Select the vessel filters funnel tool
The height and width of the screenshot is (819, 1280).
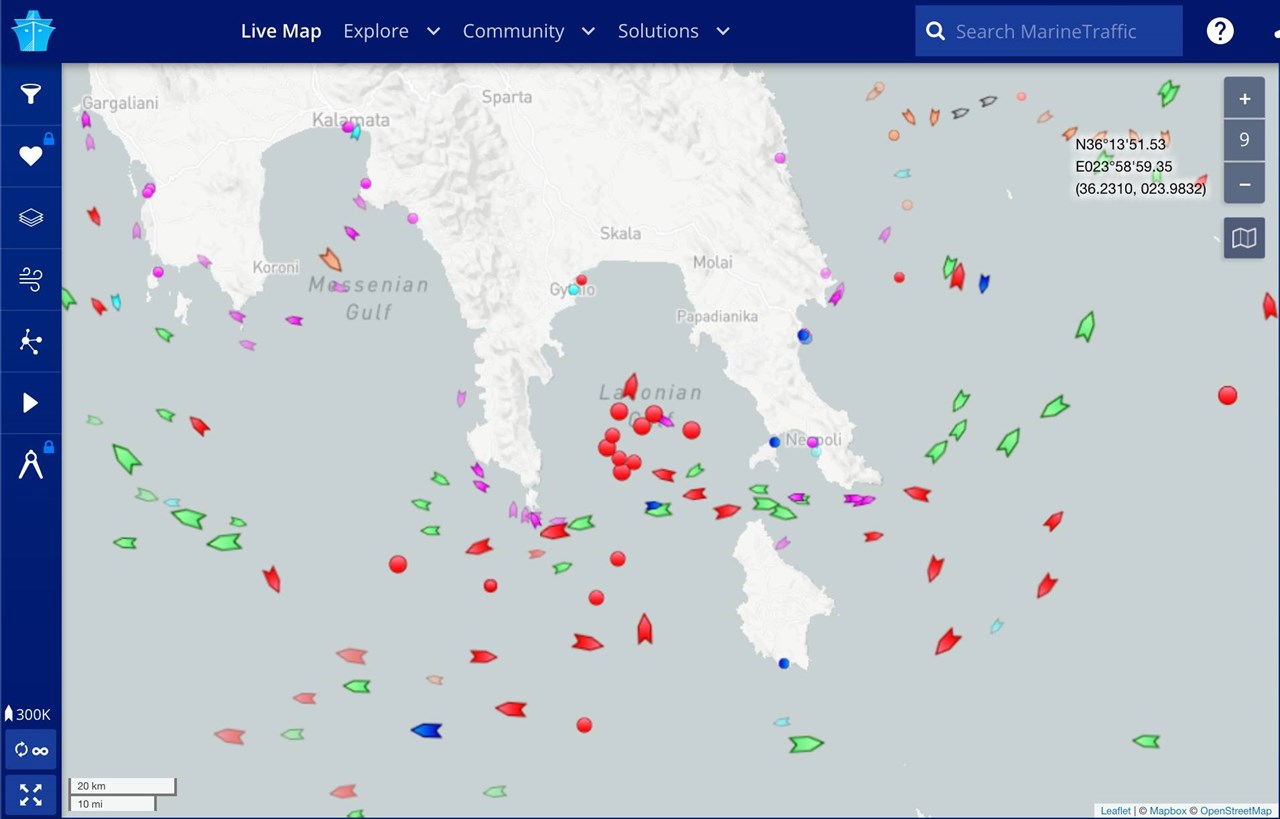pos(30,95)
